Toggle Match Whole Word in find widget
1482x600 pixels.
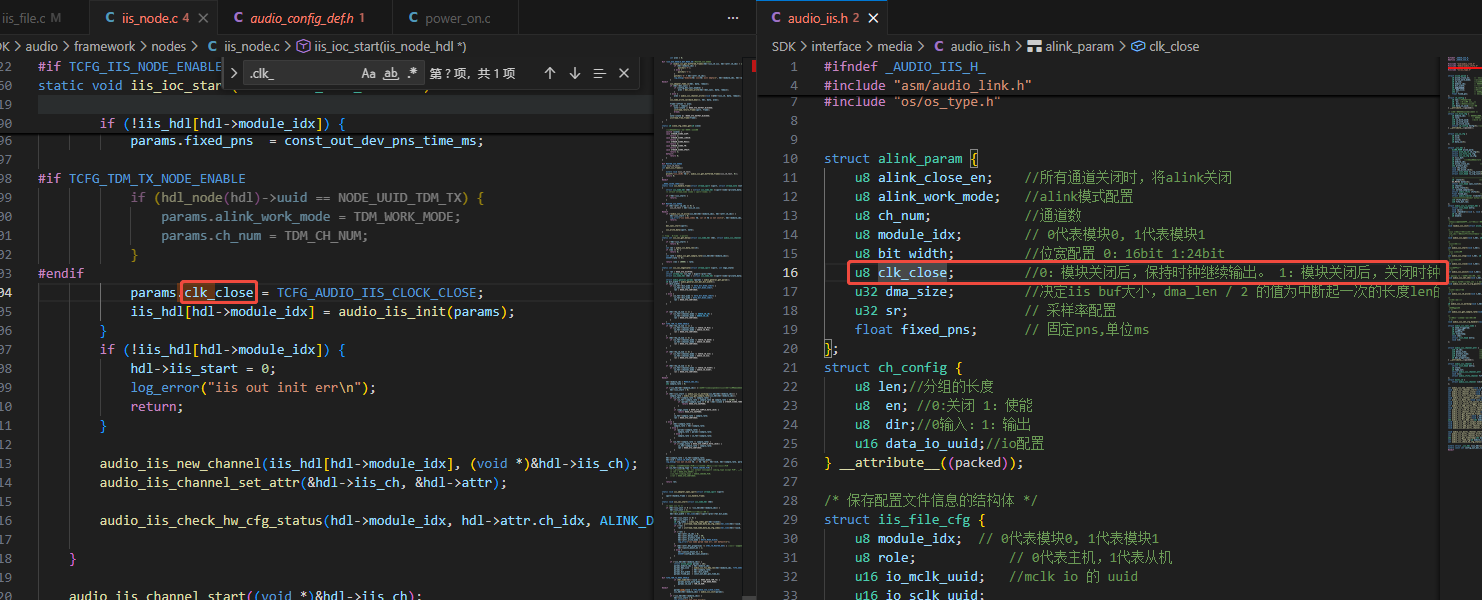click(x=391, y=73)
